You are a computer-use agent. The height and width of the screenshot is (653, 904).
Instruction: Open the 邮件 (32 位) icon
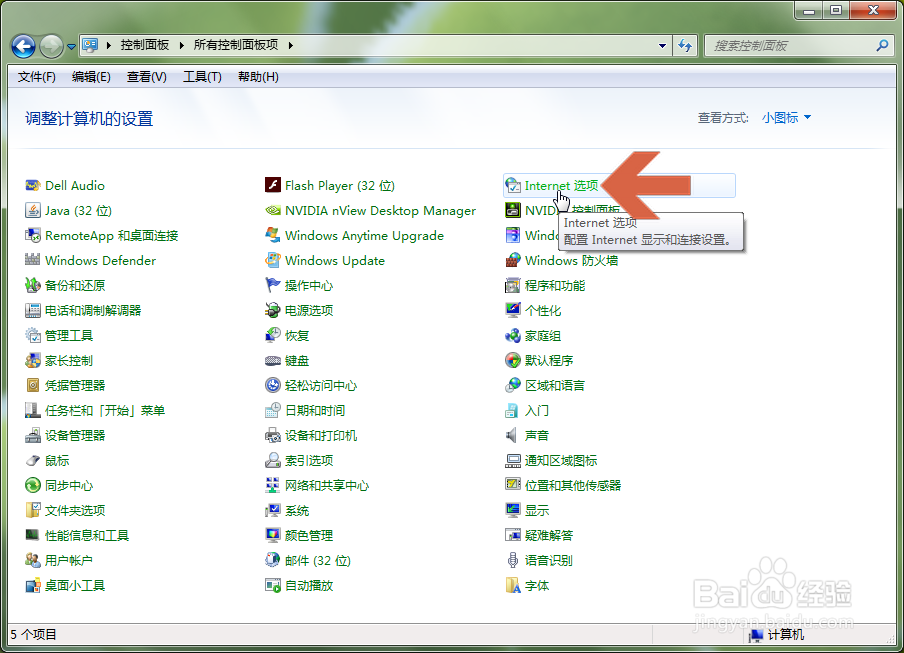[x=273, y=560]
